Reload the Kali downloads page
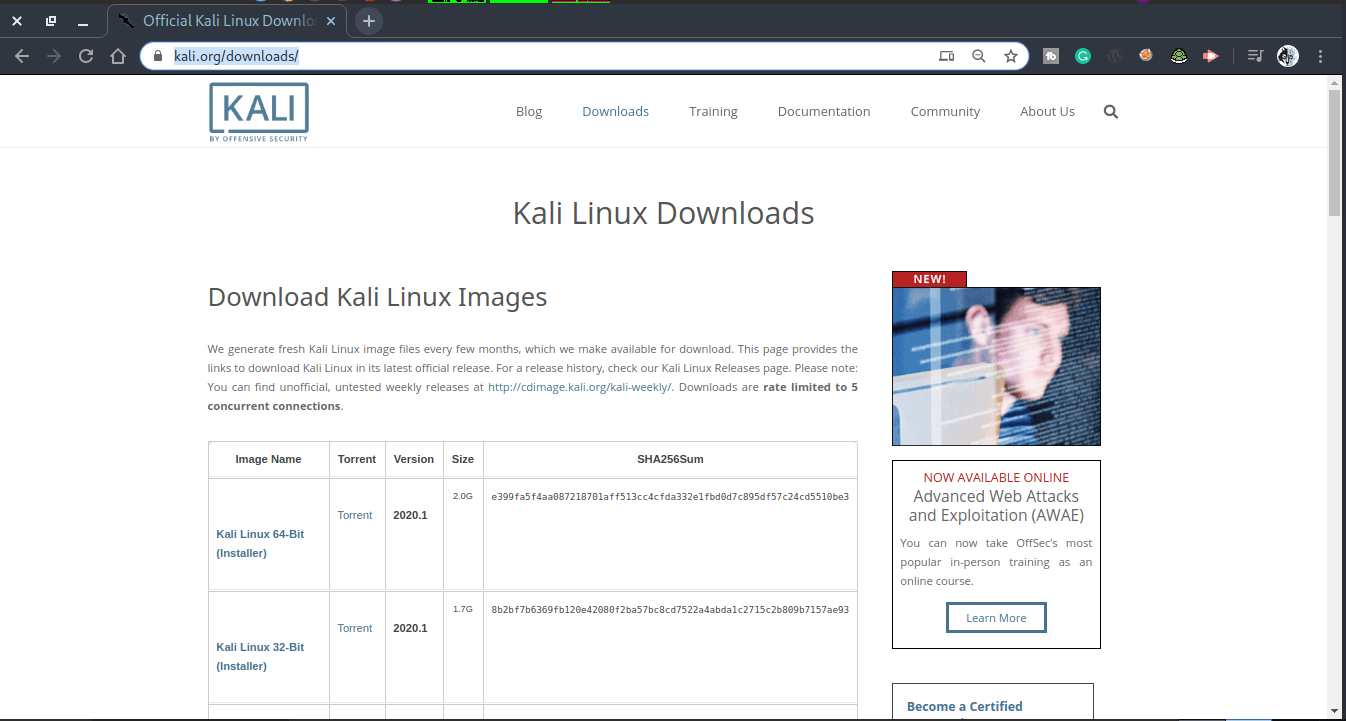 click(x=86, y=56)
